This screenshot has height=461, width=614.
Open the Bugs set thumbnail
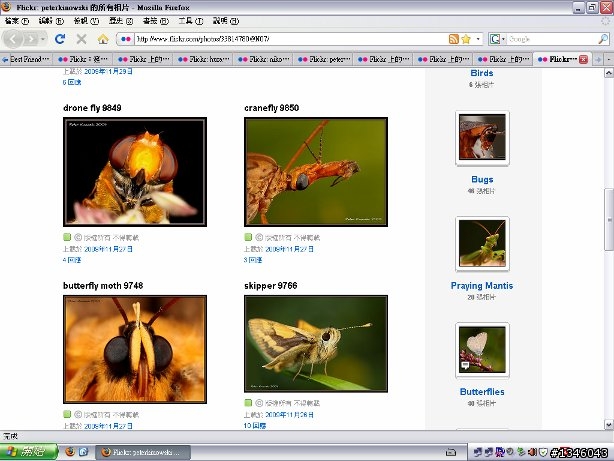click(x=482, y=138)
